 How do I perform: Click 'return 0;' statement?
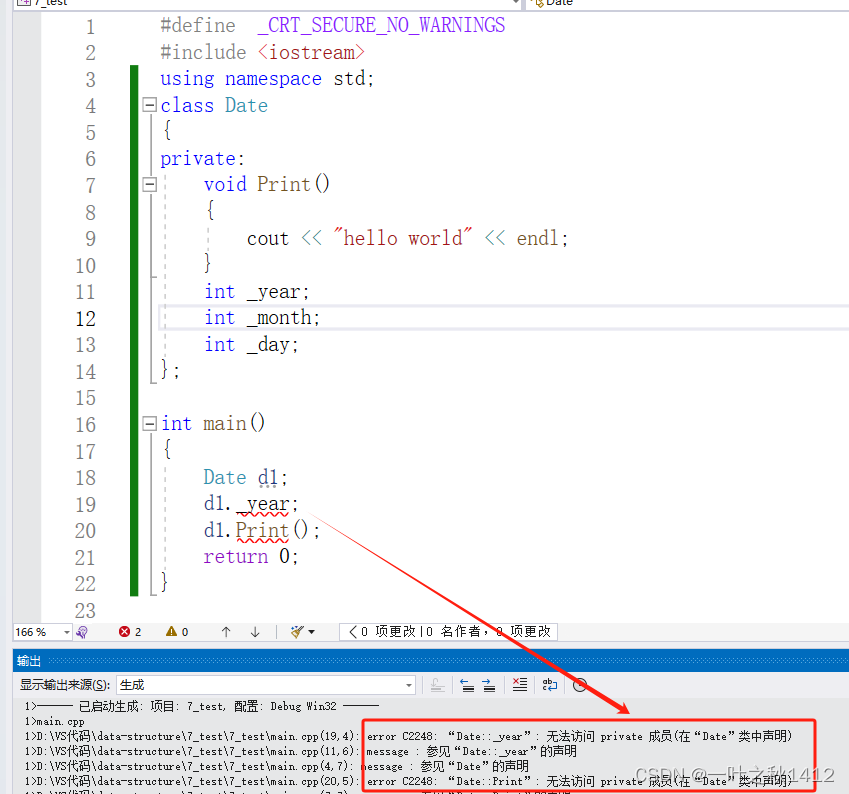[251, 556]
